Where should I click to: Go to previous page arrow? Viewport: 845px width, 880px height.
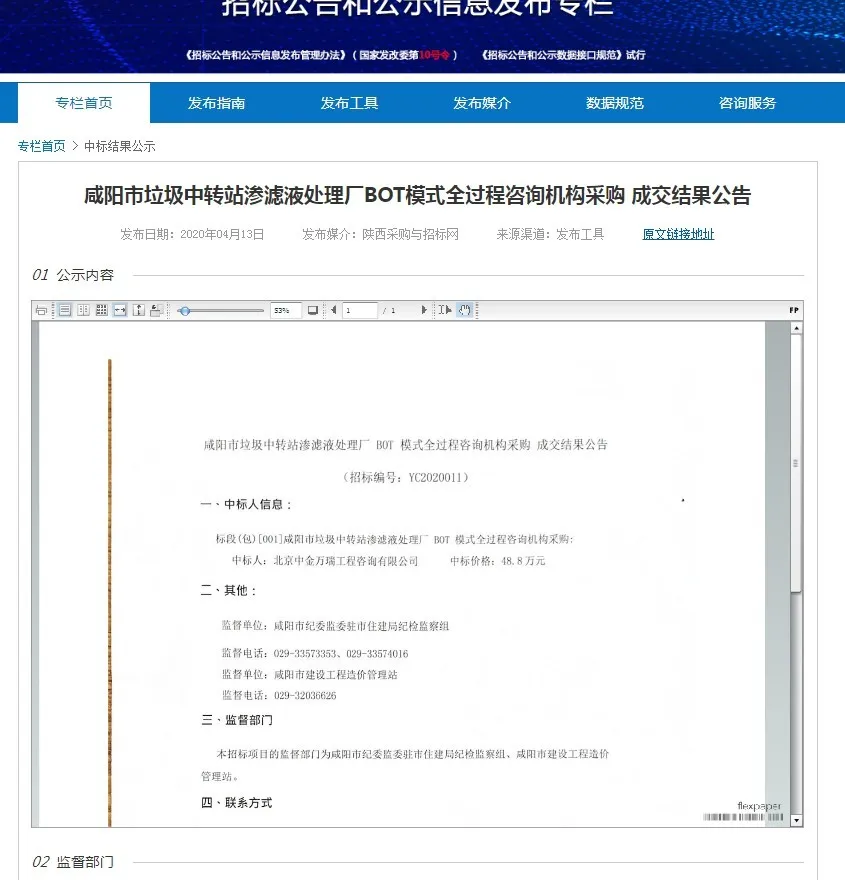pyautogui.click(x=334, y=311)
